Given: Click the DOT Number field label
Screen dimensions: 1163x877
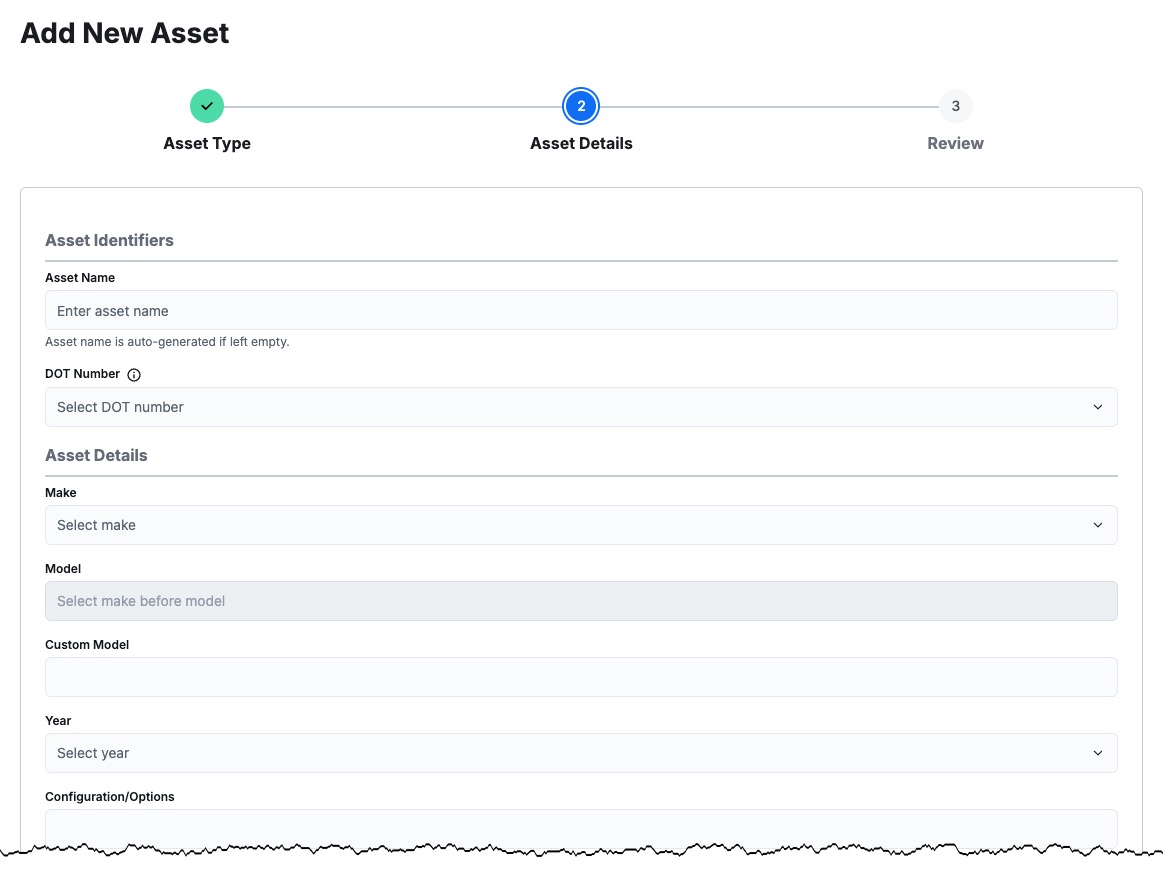Looking at the screenshot, I should 82,374.
